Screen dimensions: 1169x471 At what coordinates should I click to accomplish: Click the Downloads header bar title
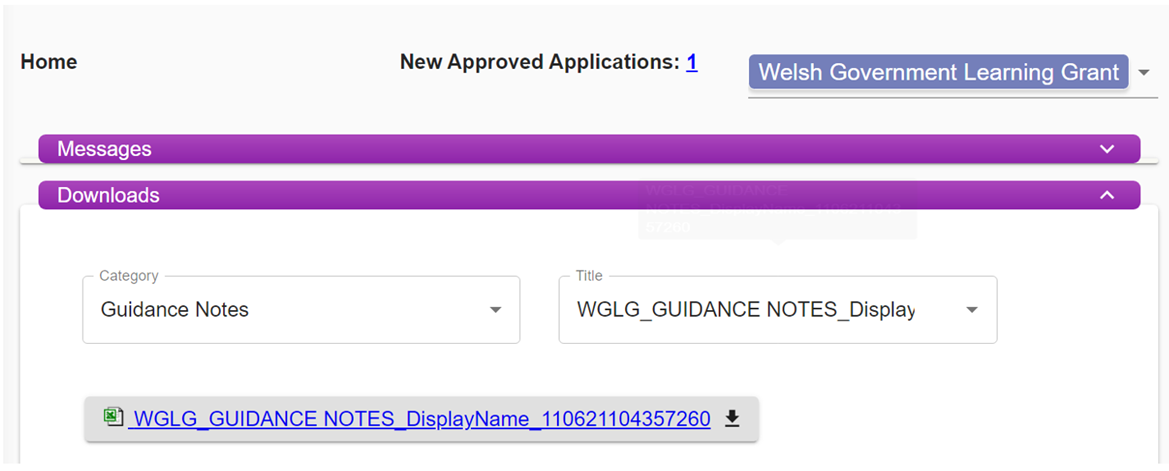[x=108, y=195]
